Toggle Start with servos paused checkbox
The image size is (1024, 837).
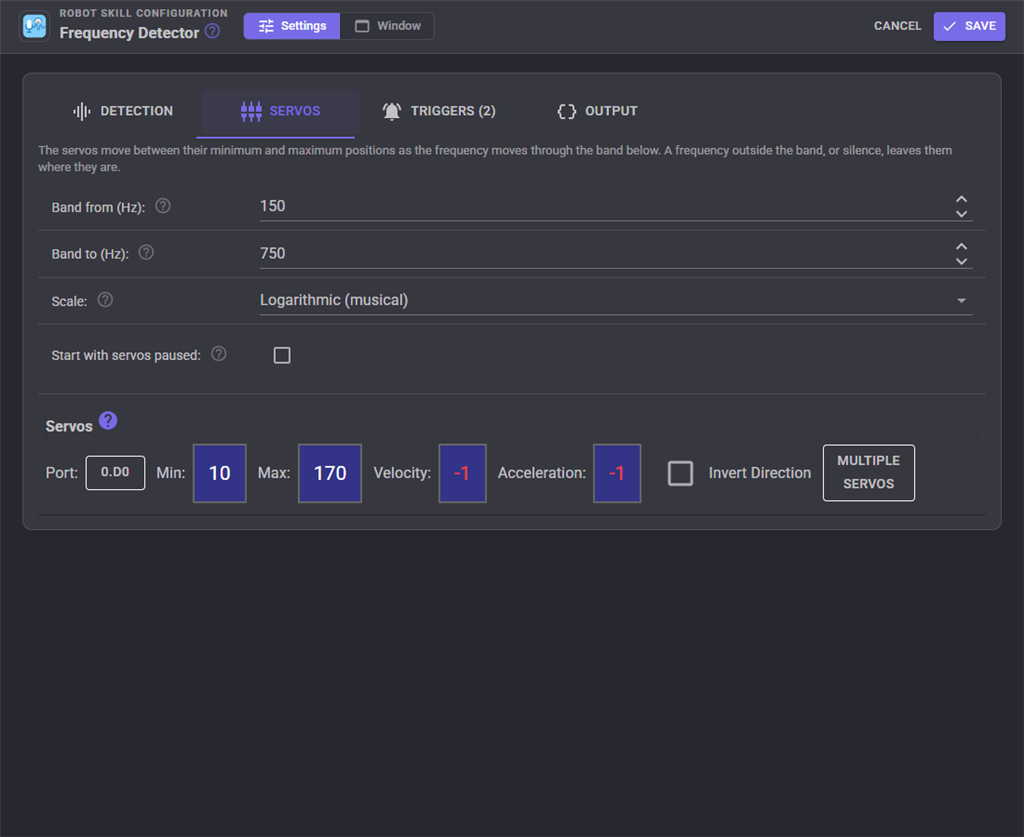[x=282, y=355]
